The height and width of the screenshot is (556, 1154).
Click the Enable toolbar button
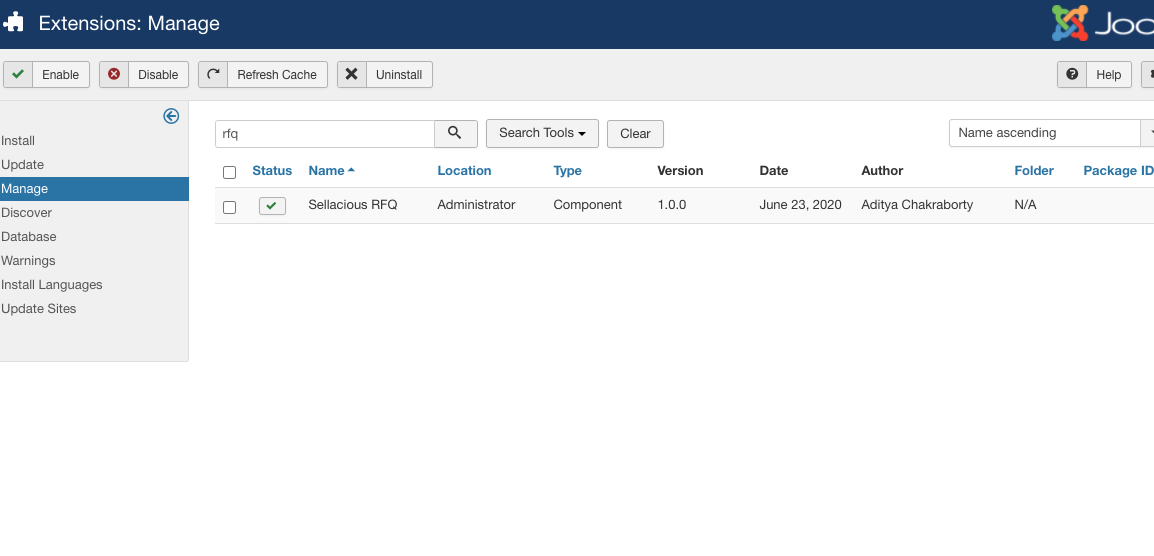tap(46, 74)
